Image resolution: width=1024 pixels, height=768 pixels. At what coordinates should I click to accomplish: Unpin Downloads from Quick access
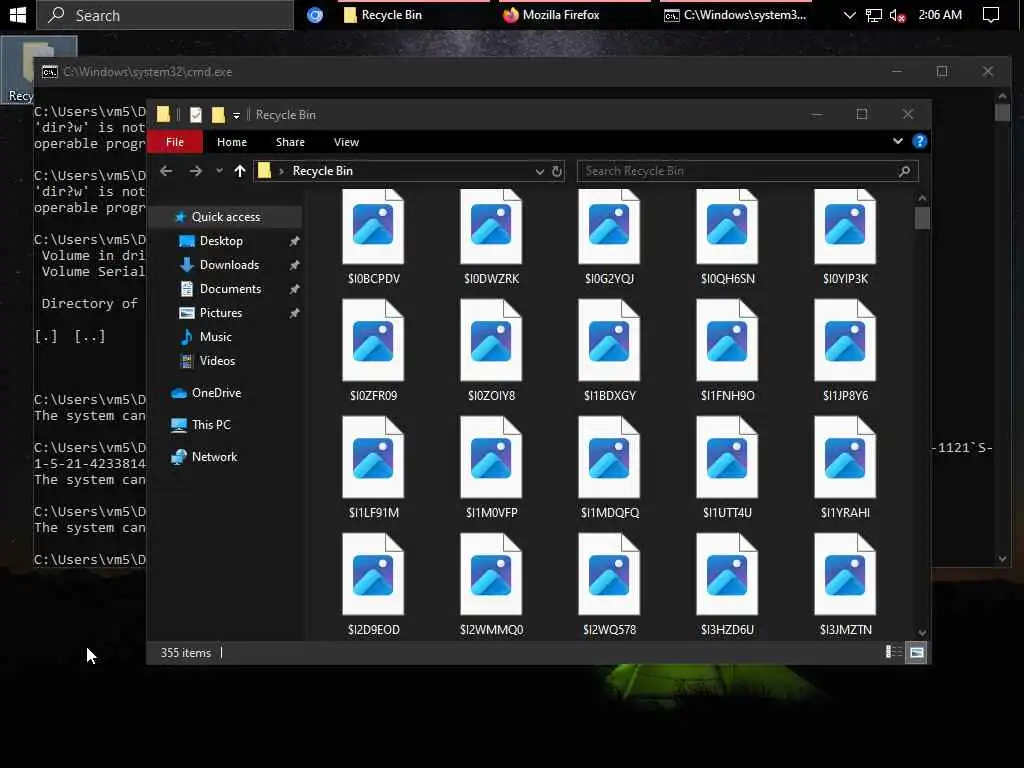pyautogui.click(x=295, y=265)
